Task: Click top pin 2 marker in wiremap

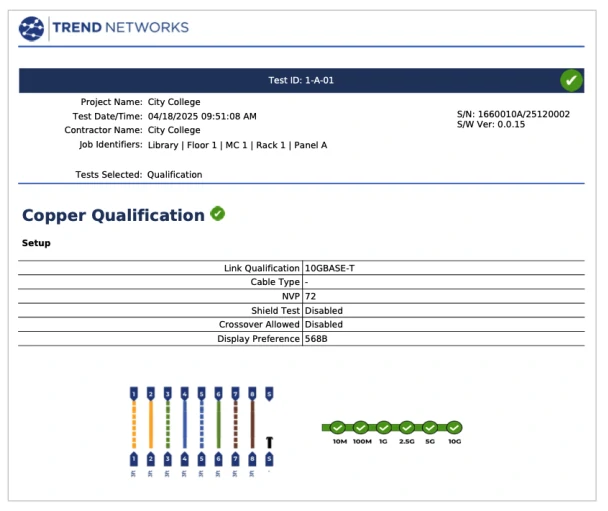Action: click(151, 394)
